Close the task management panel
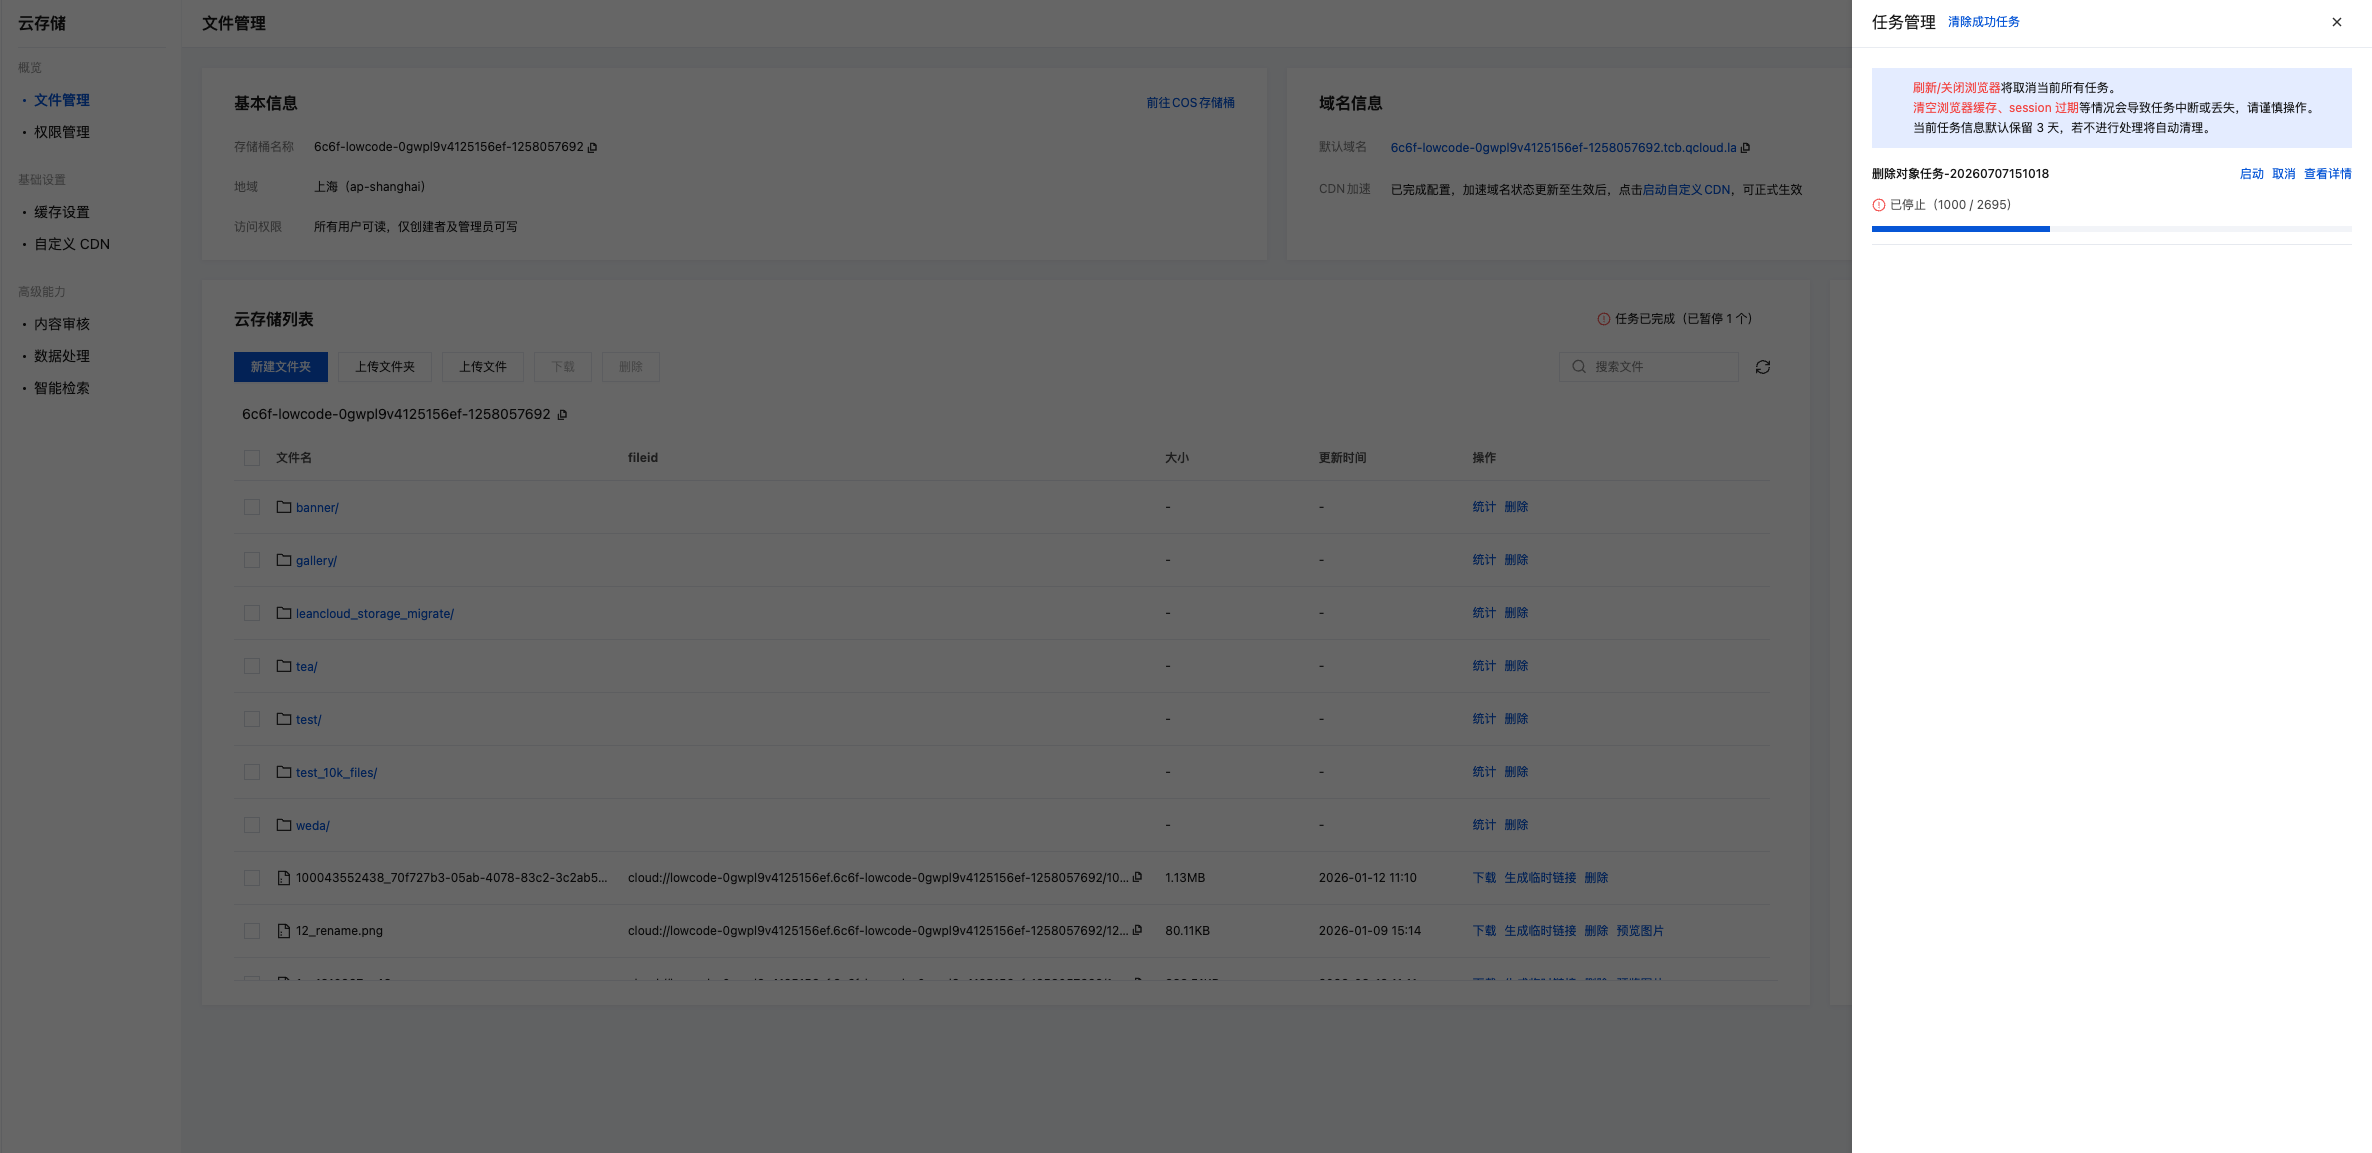2372x1153 pixels. pos(2336,22)
